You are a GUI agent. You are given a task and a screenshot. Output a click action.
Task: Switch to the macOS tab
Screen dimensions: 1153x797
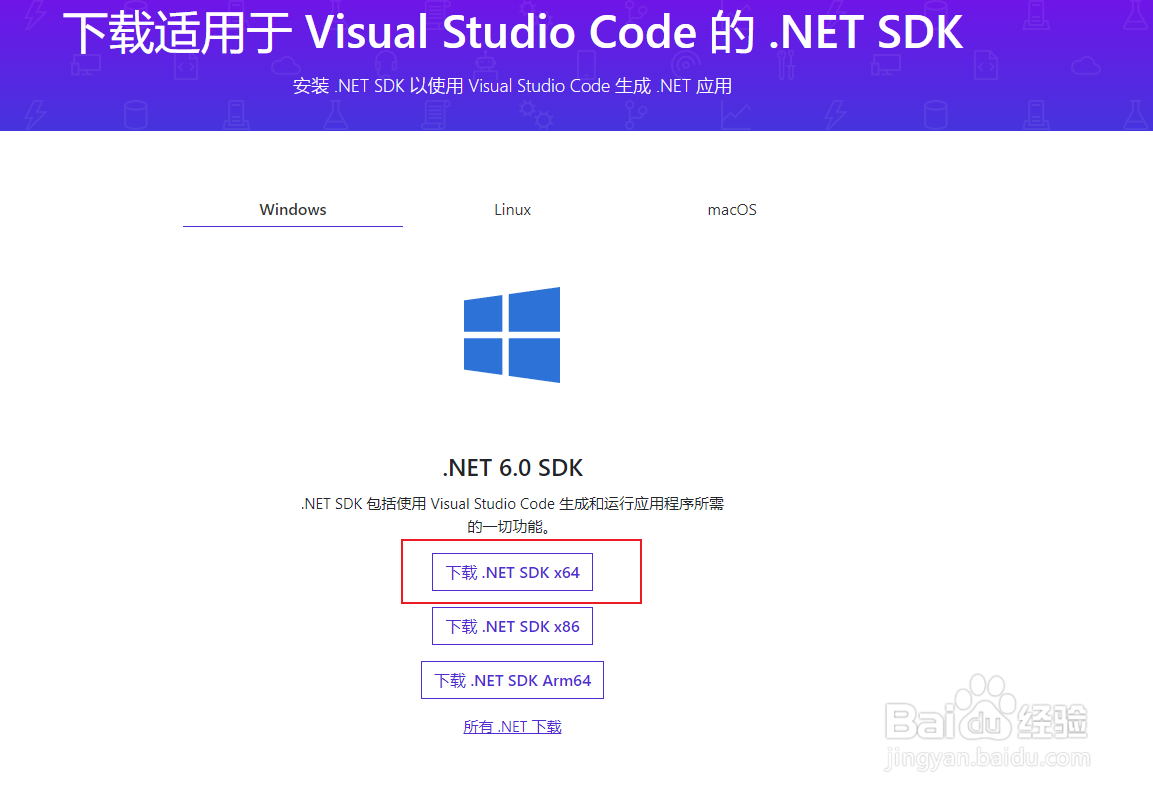click(x=732, y=210)
